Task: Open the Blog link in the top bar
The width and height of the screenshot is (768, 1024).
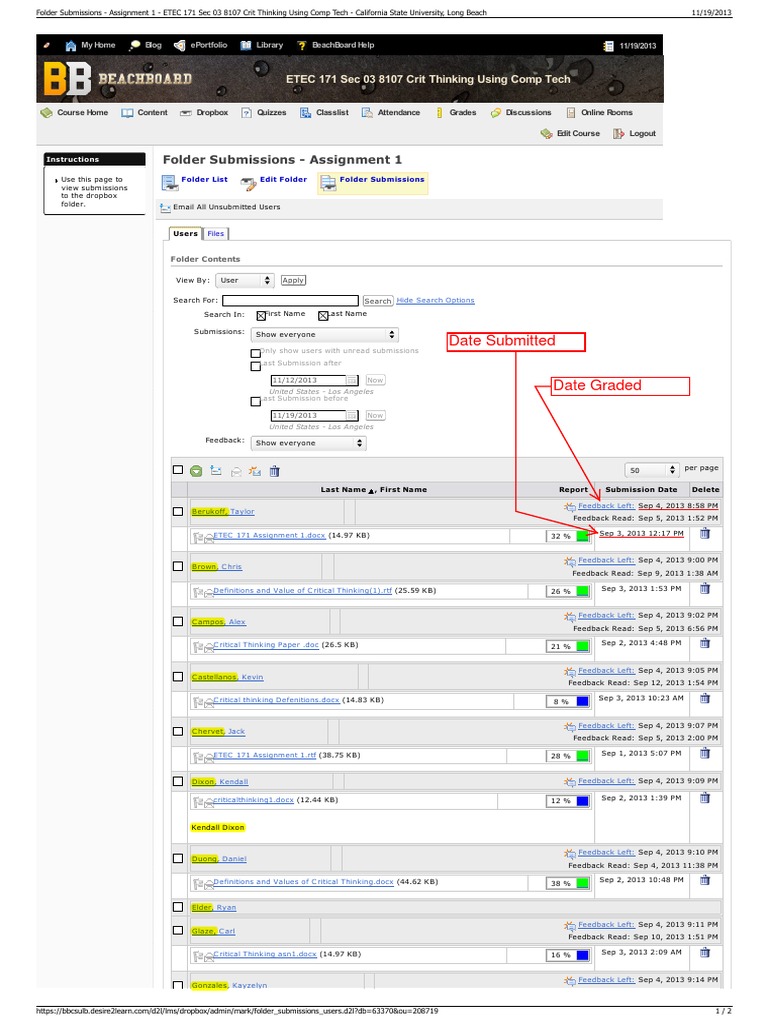Action: tap(146, 45)
